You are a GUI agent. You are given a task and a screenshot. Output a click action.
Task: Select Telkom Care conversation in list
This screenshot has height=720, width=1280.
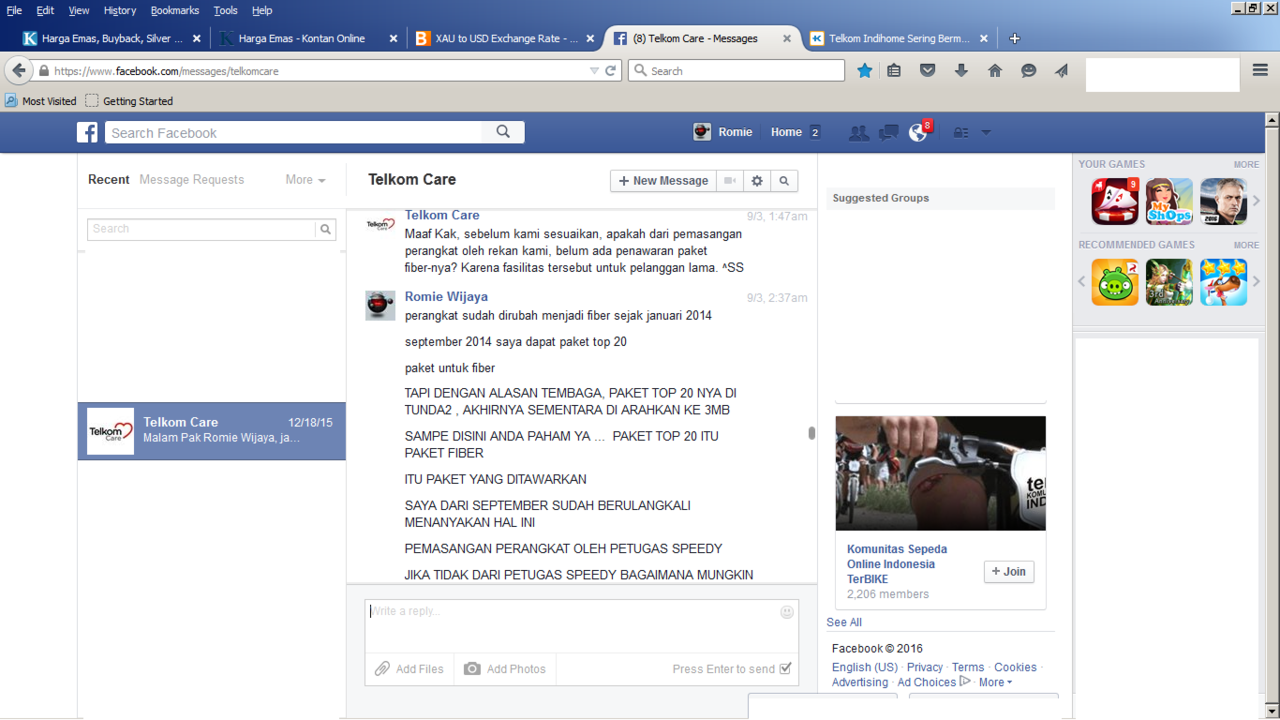pos(212,431)
